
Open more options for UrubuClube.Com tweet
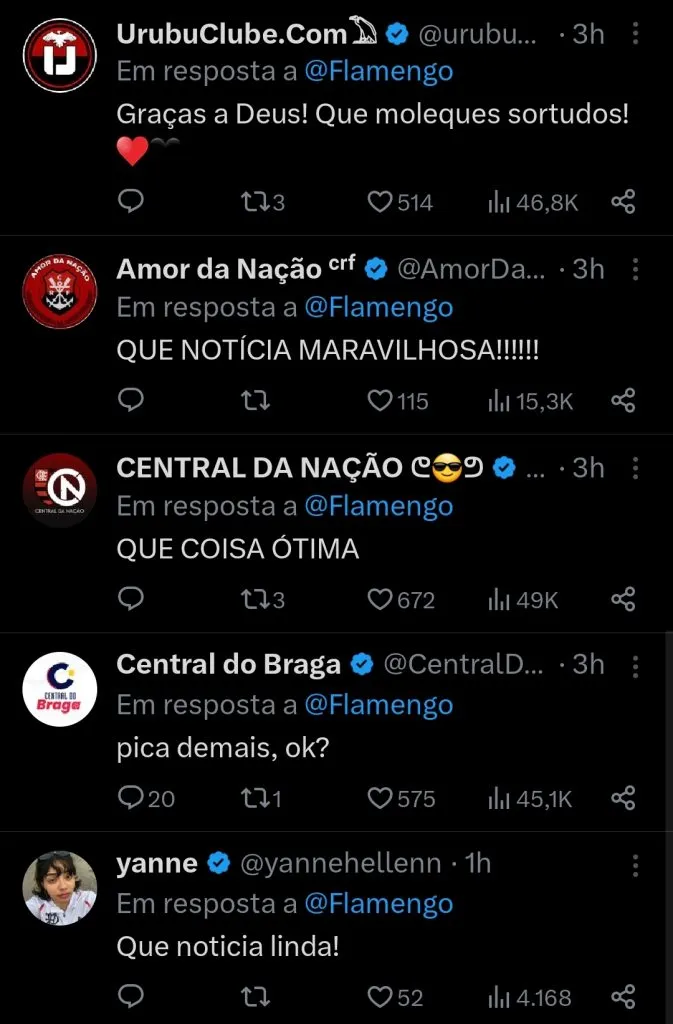(637, 34)
